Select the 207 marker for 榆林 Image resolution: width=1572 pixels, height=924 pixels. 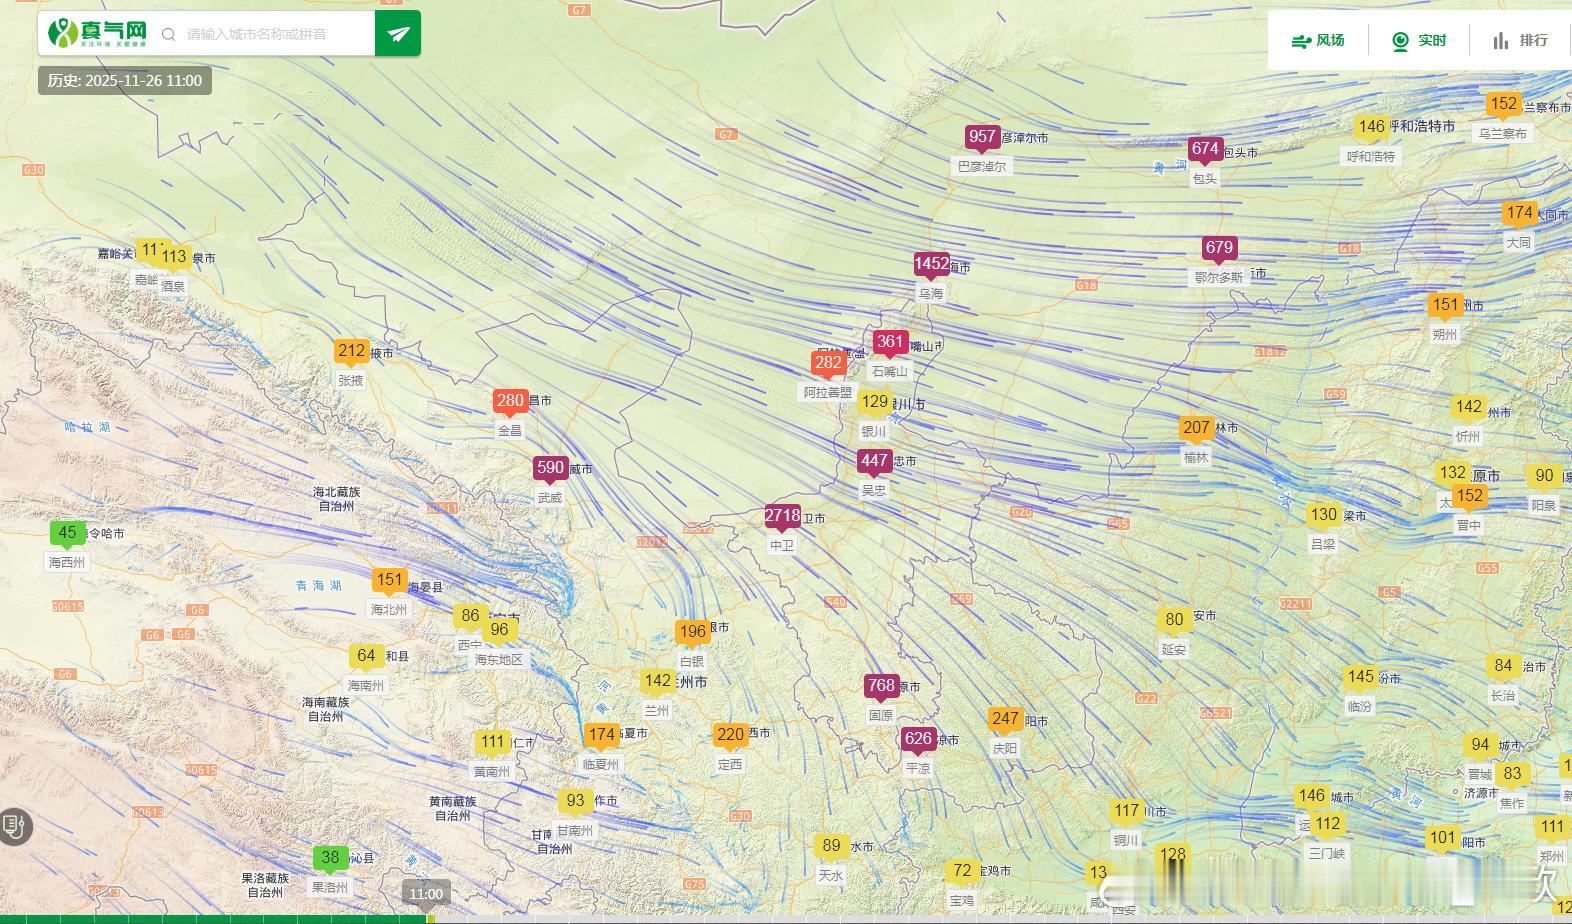click(x=1196, y=429)
